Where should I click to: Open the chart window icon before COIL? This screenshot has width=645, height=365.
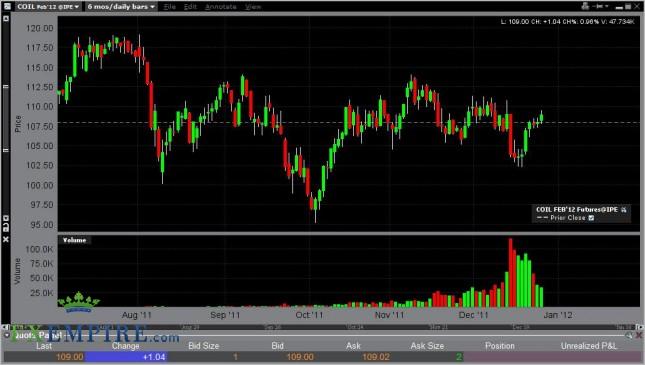(x=7, y=6)
